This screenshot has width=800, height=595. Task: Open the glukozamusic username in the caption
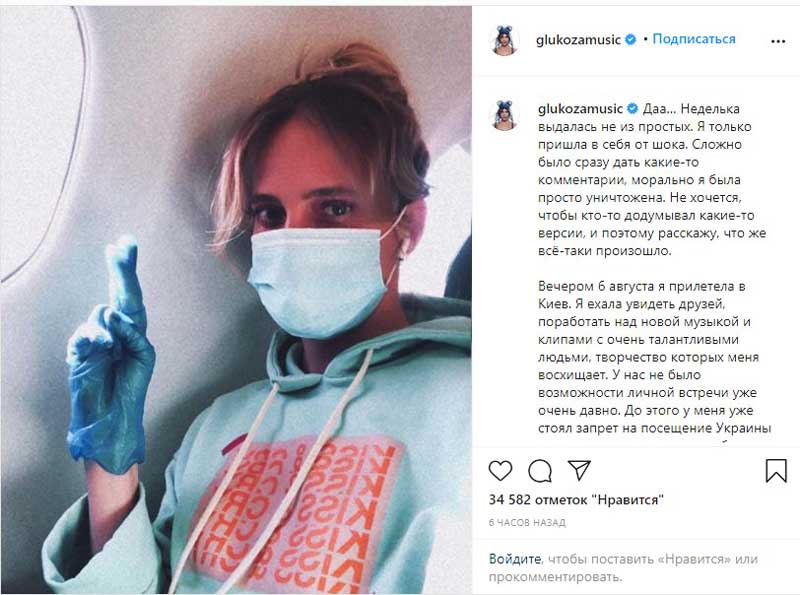pos(580,109)
